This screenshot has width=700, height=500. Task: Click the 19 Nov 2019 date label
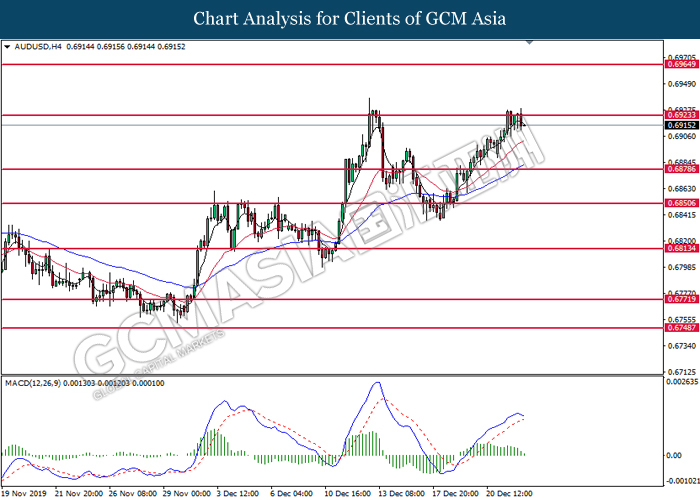click(24, 493)
